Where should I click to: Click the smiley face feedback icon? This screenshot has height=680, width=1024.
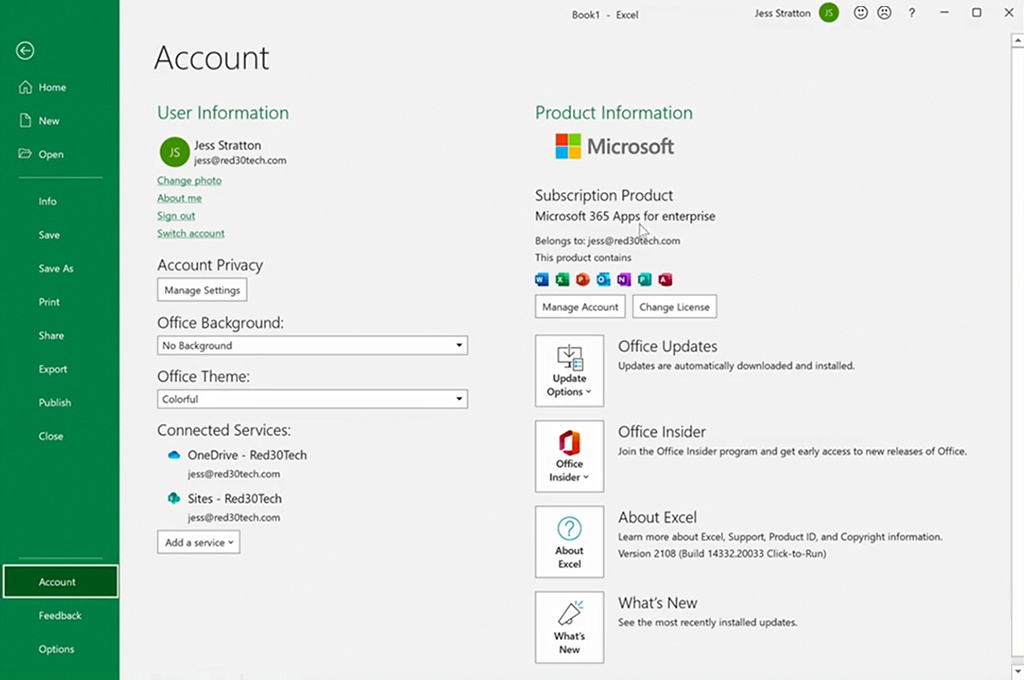point(860,13)
